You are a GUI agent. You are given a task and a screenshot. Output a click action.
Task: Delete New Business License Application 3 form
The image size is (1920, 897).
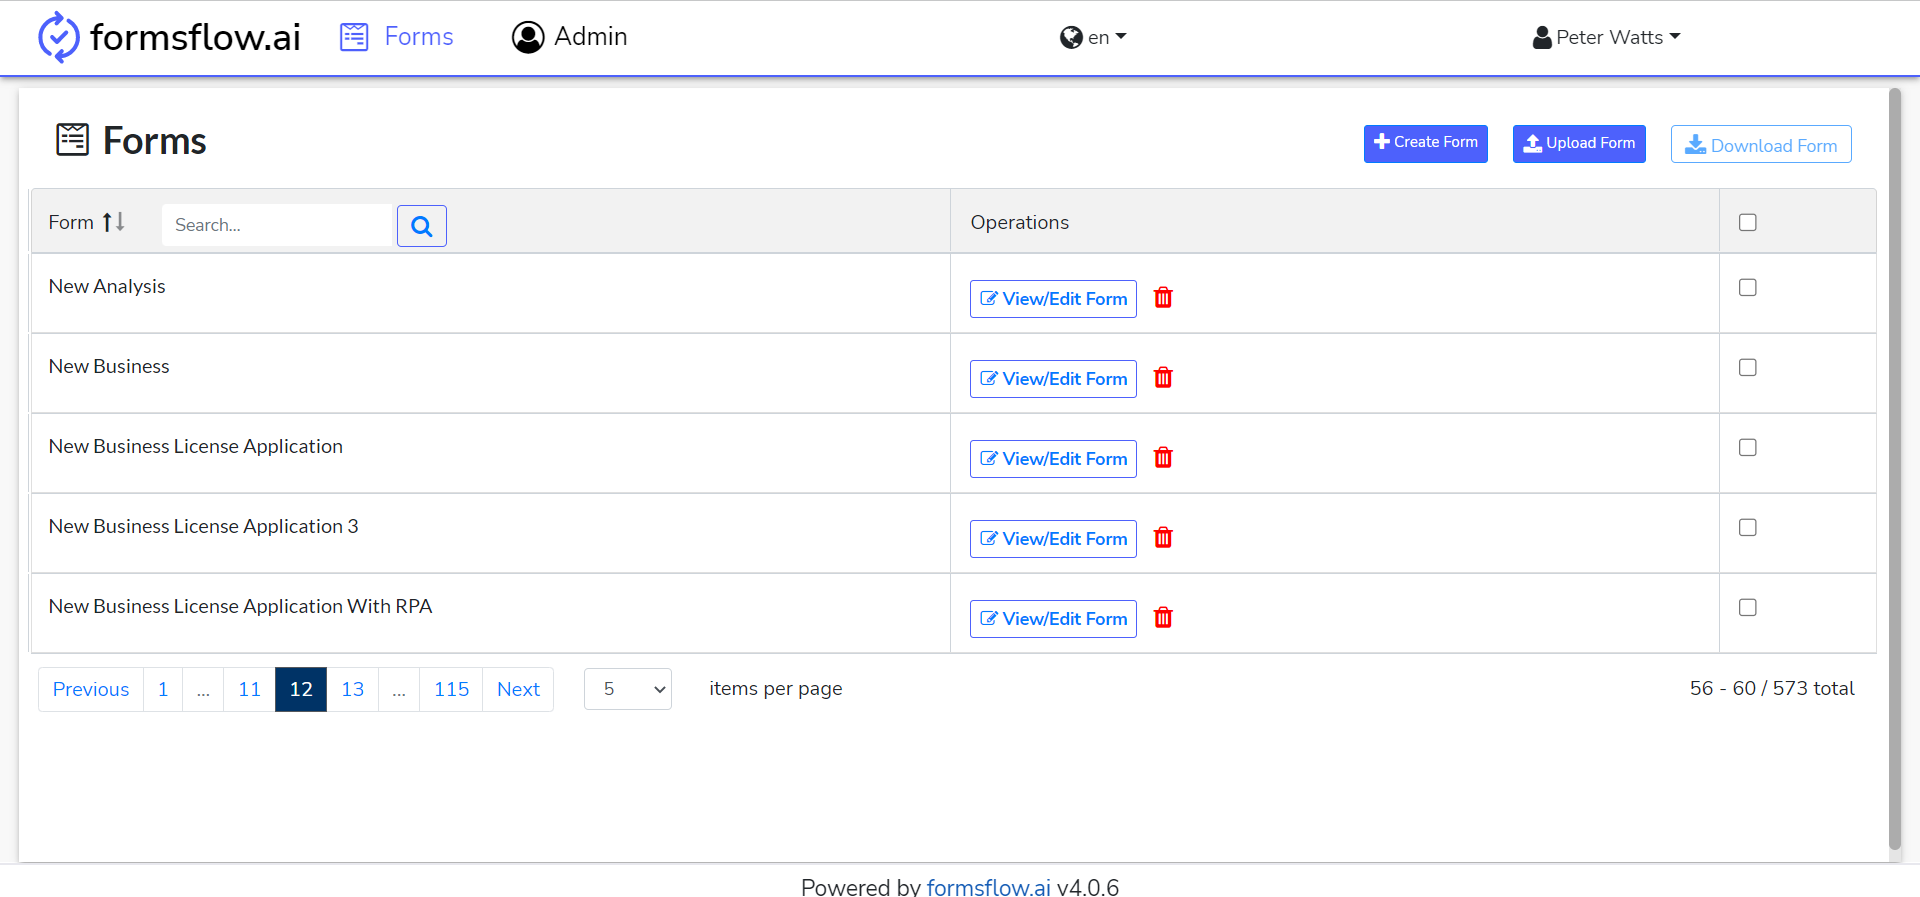click(x=1163, y=538)
